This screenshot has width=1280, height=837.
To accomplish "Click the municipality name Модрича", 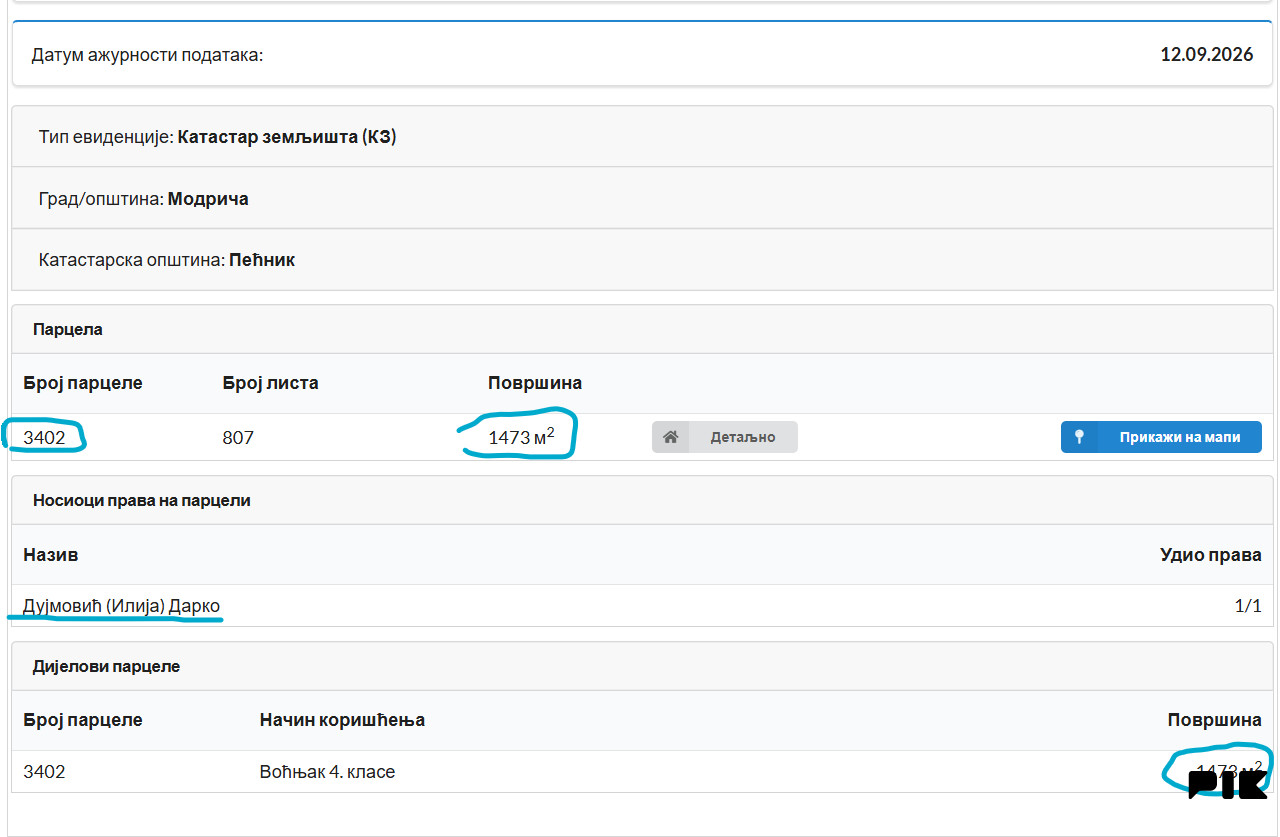I will (208, 199).
